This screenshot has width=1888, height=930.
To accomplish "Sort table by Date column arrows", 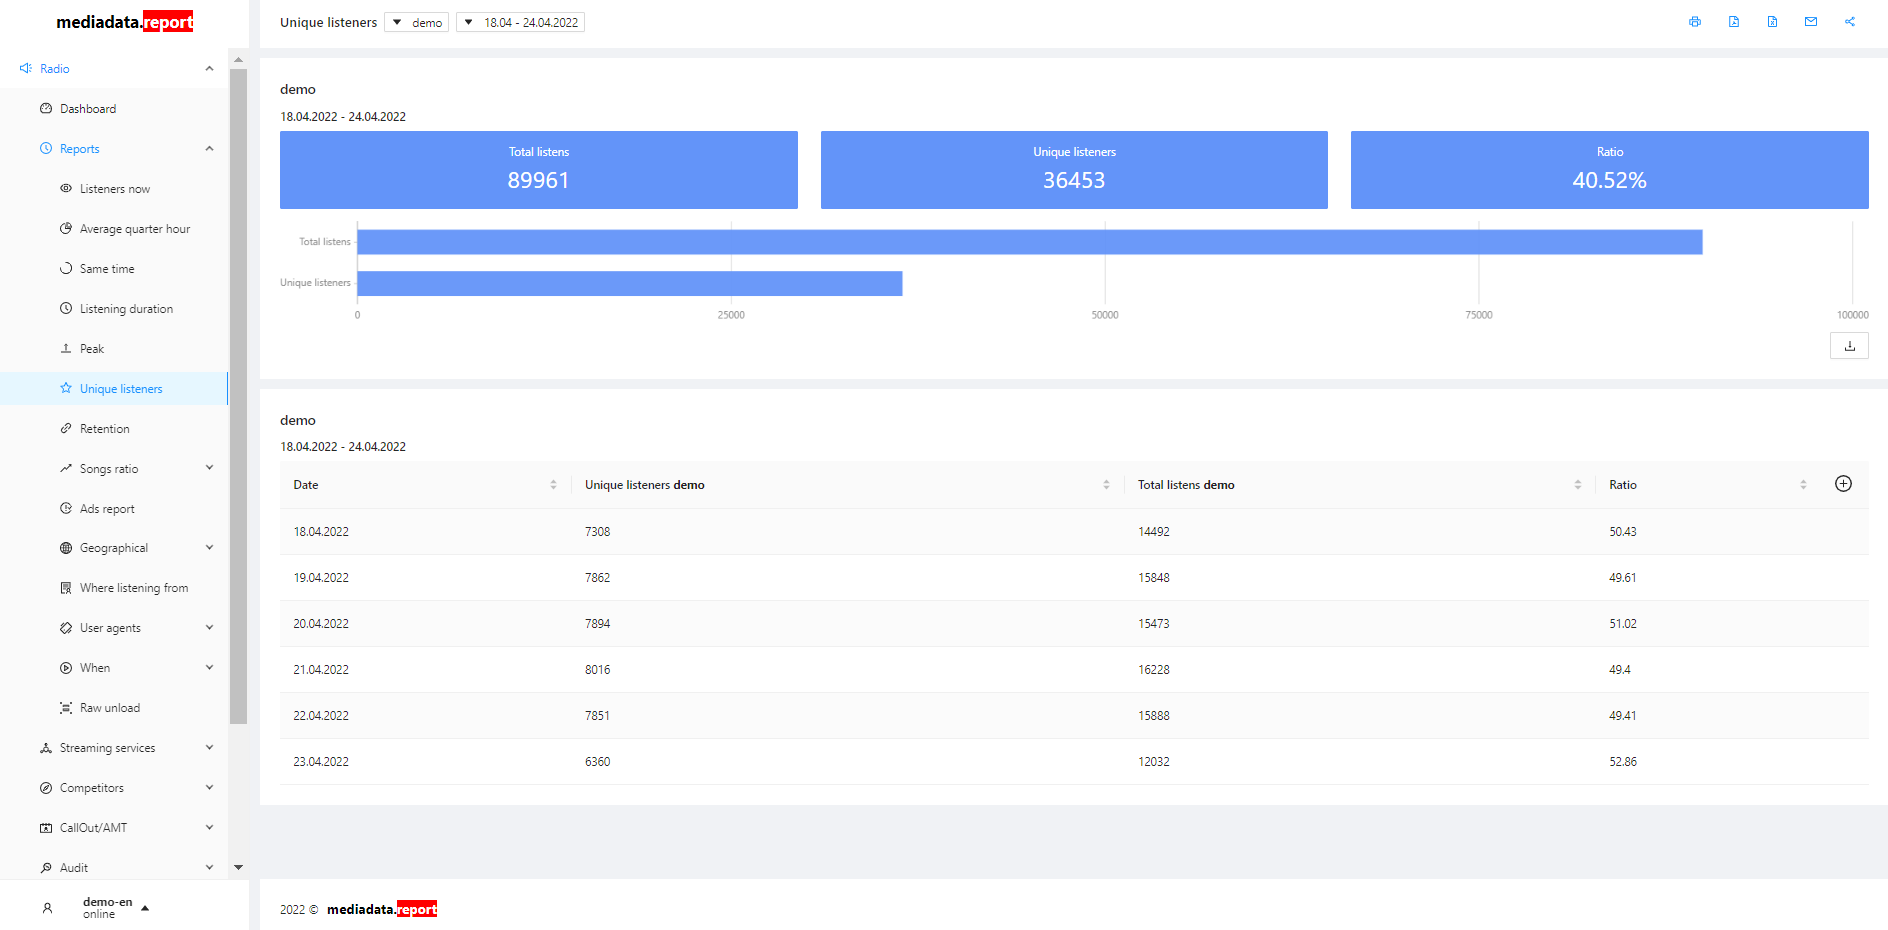I will tap(553, 485).
